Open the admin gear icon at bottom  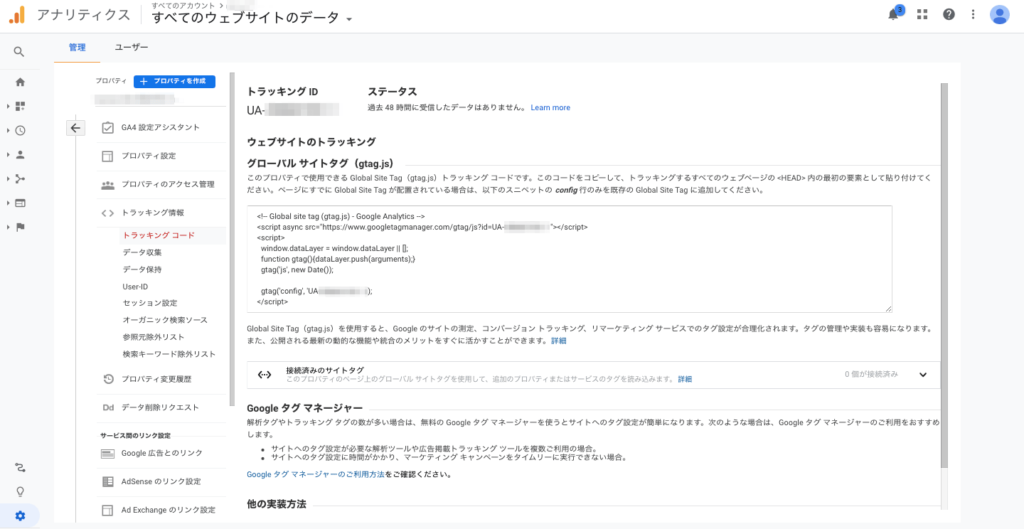pos(20,516)
